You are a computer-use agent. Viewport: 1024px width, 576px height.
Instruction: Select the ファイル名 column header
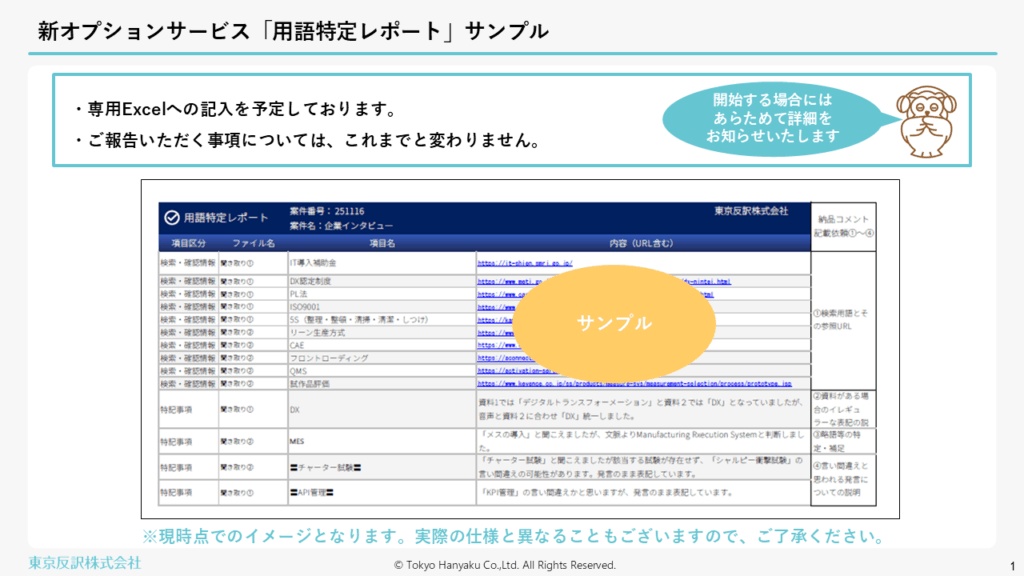[253, 243]
